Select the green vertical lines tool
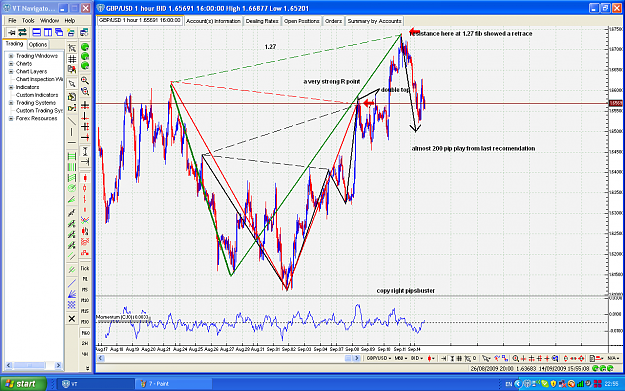The image size is (625, 391). coord(72,167)
